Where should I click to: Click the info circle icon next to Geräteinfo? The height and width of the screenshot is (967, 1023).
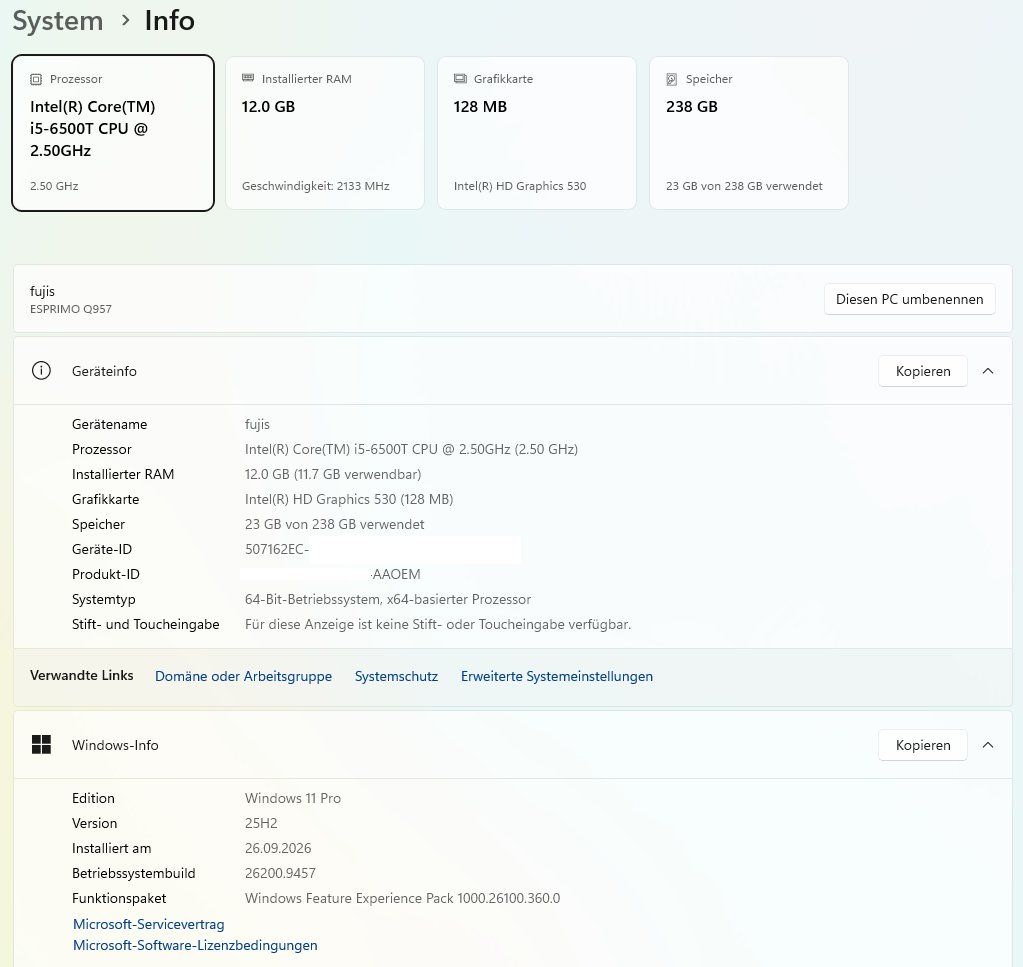[x=41, y=371]
